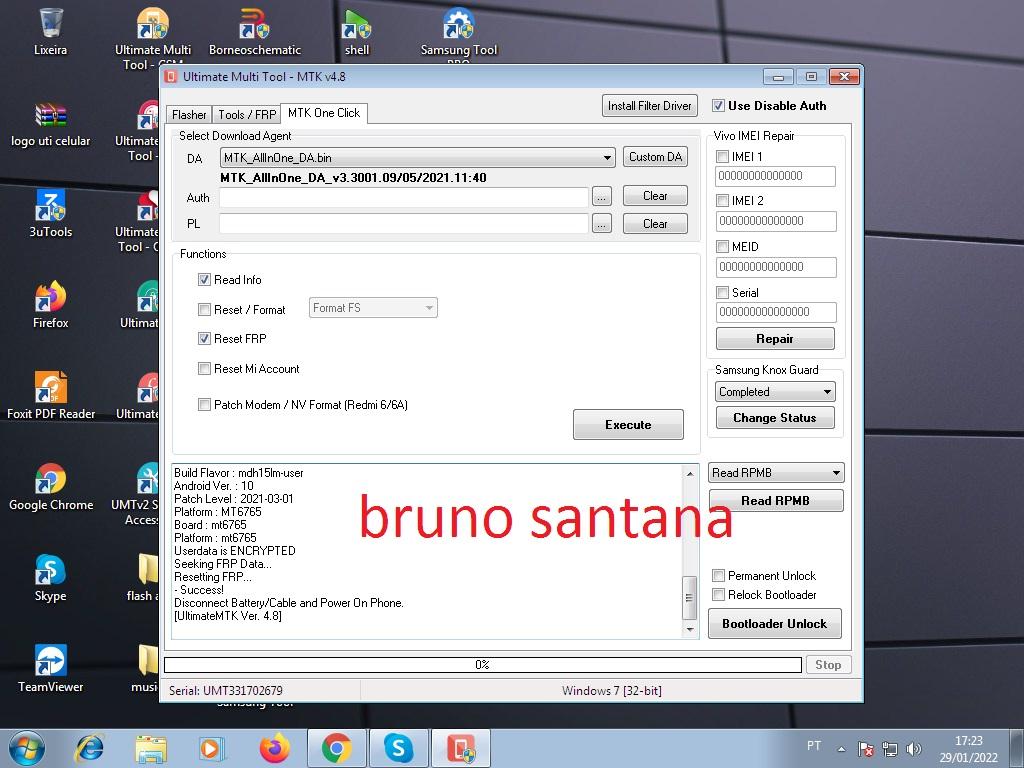Open Skype desktop shortcut
Viewport: 1024px width, 768px height.
(x=50, y=578)
